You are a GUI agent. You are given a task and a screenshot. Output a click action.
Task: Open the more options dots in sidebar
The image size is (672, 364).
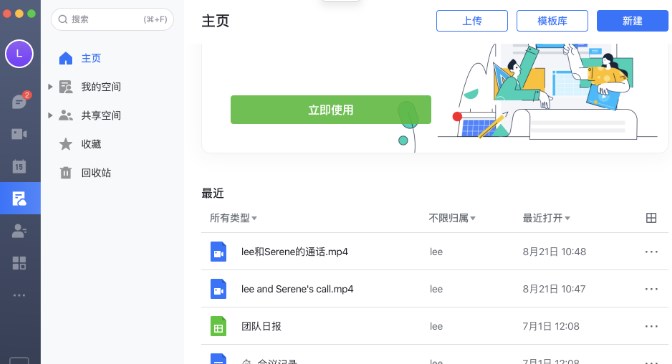click(x=19, y=295)
